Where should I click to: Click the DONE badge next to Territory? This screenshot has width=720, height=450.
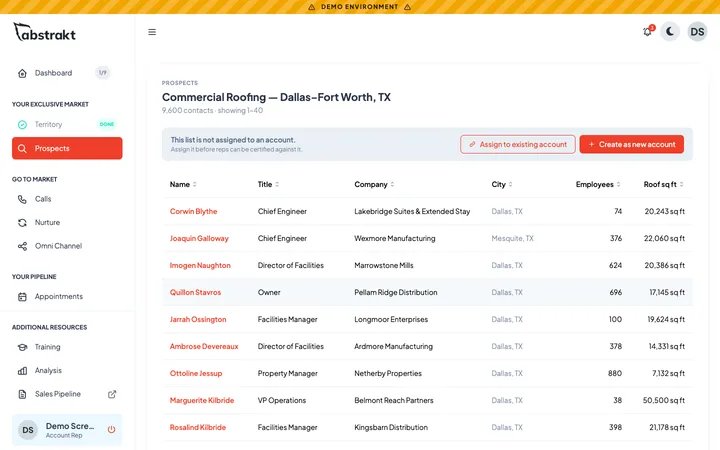(107, 124)
